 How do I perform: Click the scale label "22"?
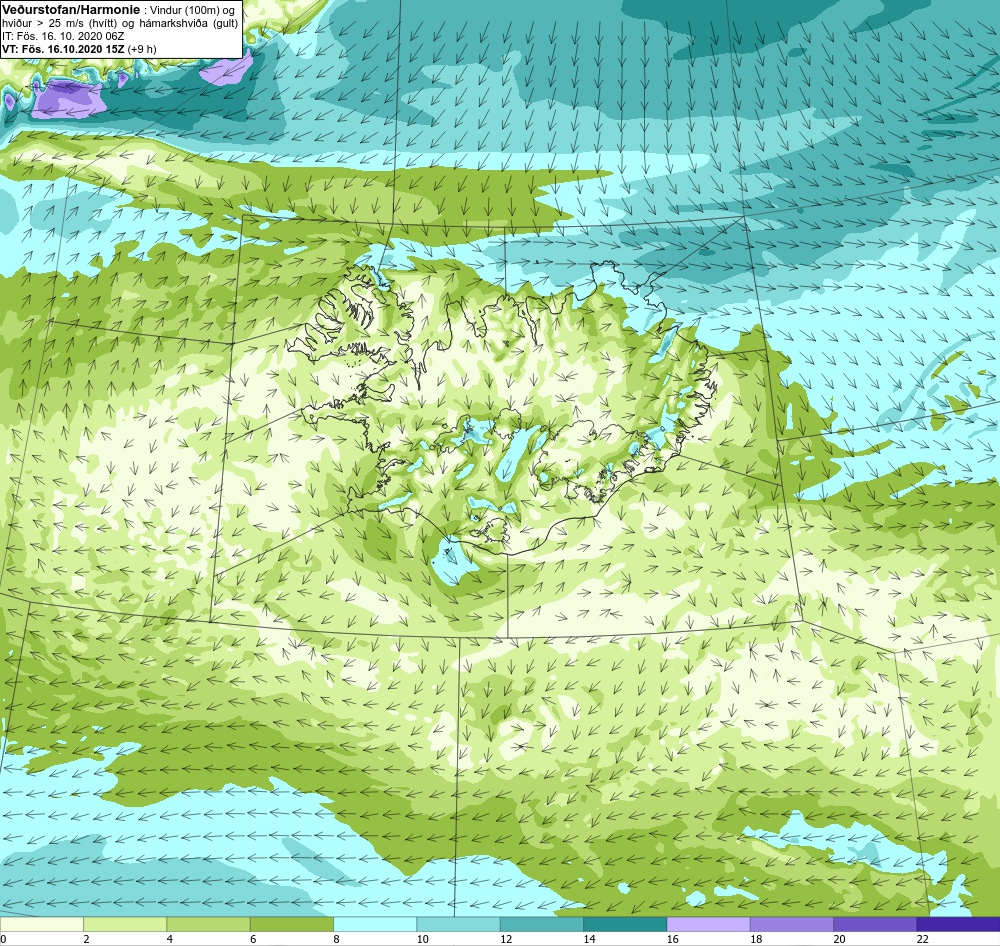pos(922,939)
